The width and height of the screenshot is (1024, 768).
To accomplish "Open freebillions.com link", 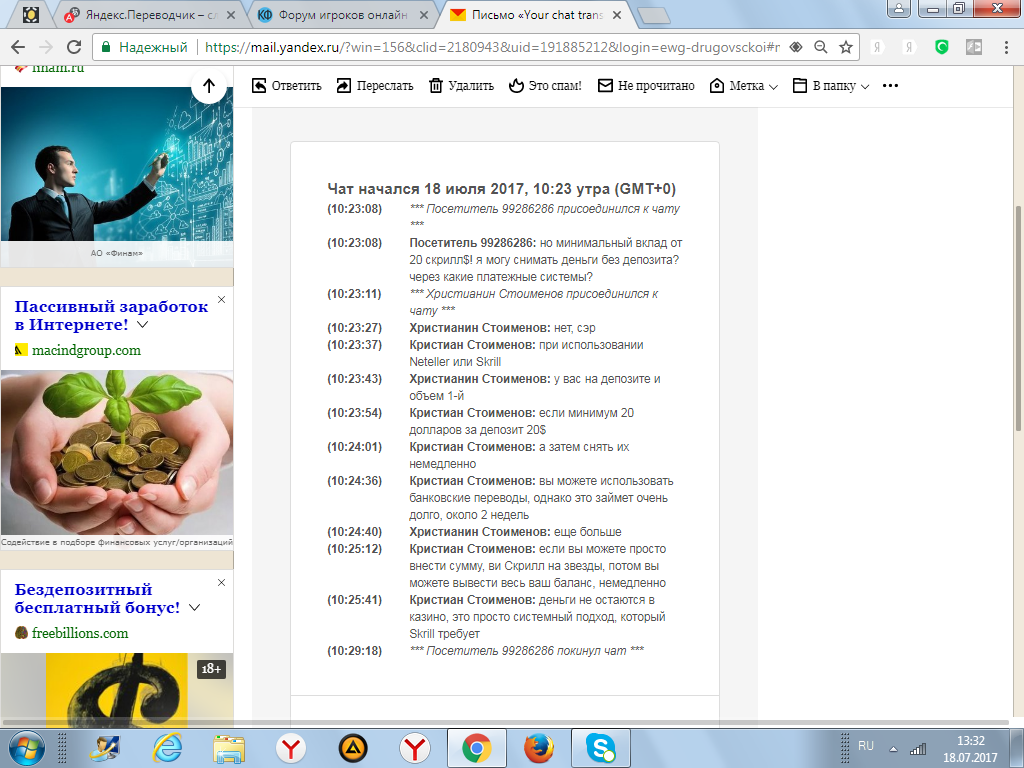I will [x=80, y=633].
